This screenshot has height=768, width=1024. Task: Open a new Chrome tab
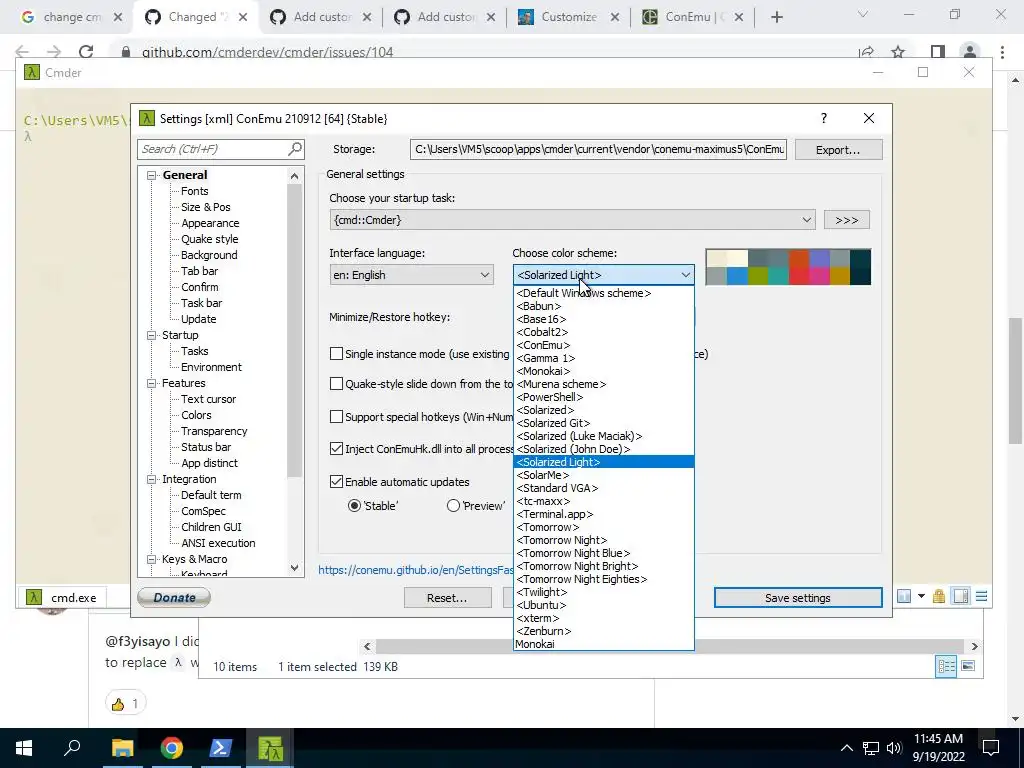pos(776,17)
